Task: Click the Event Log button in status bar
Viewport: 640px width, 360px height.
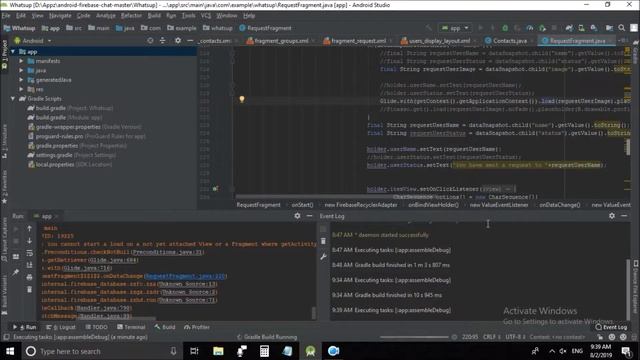Action: (611, 327)
